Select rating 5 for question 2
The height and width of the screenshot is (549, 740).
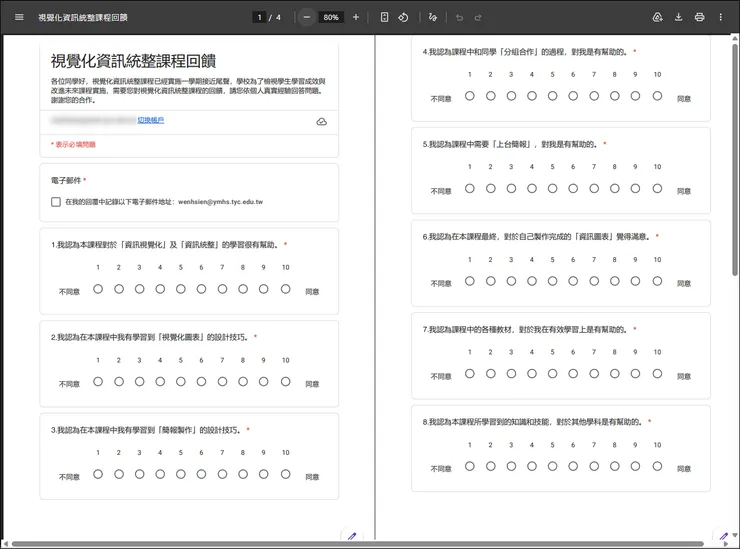click(181, 381)
